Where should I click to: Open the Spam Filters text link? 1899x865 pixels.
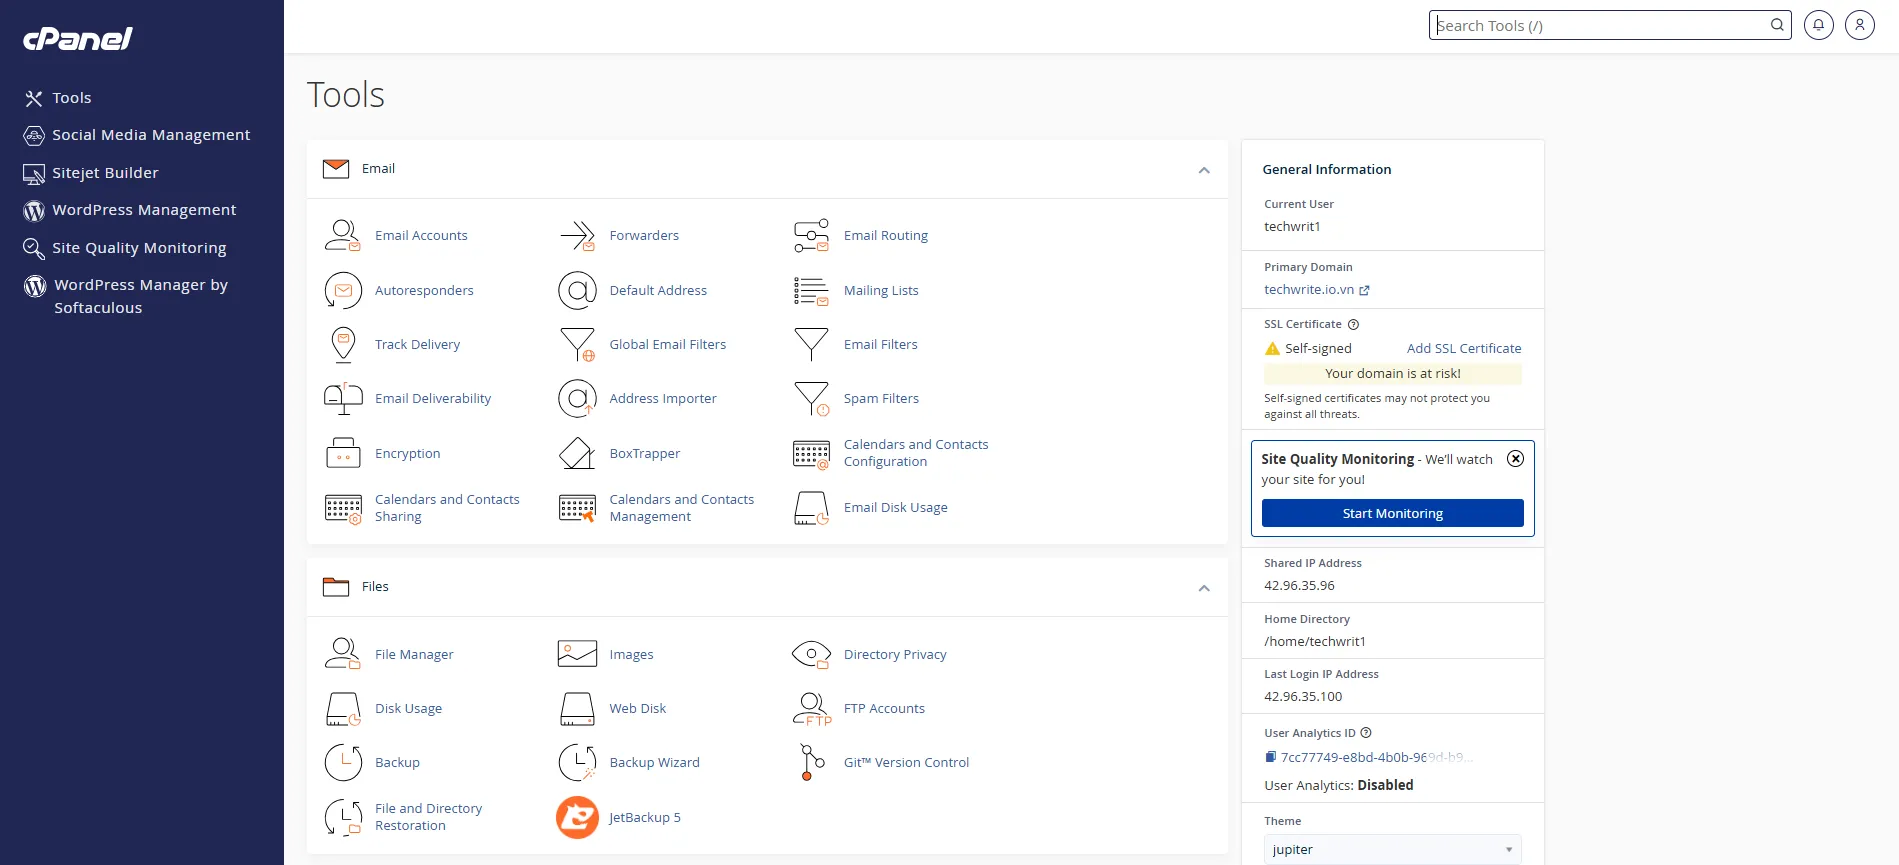point(881,398)
